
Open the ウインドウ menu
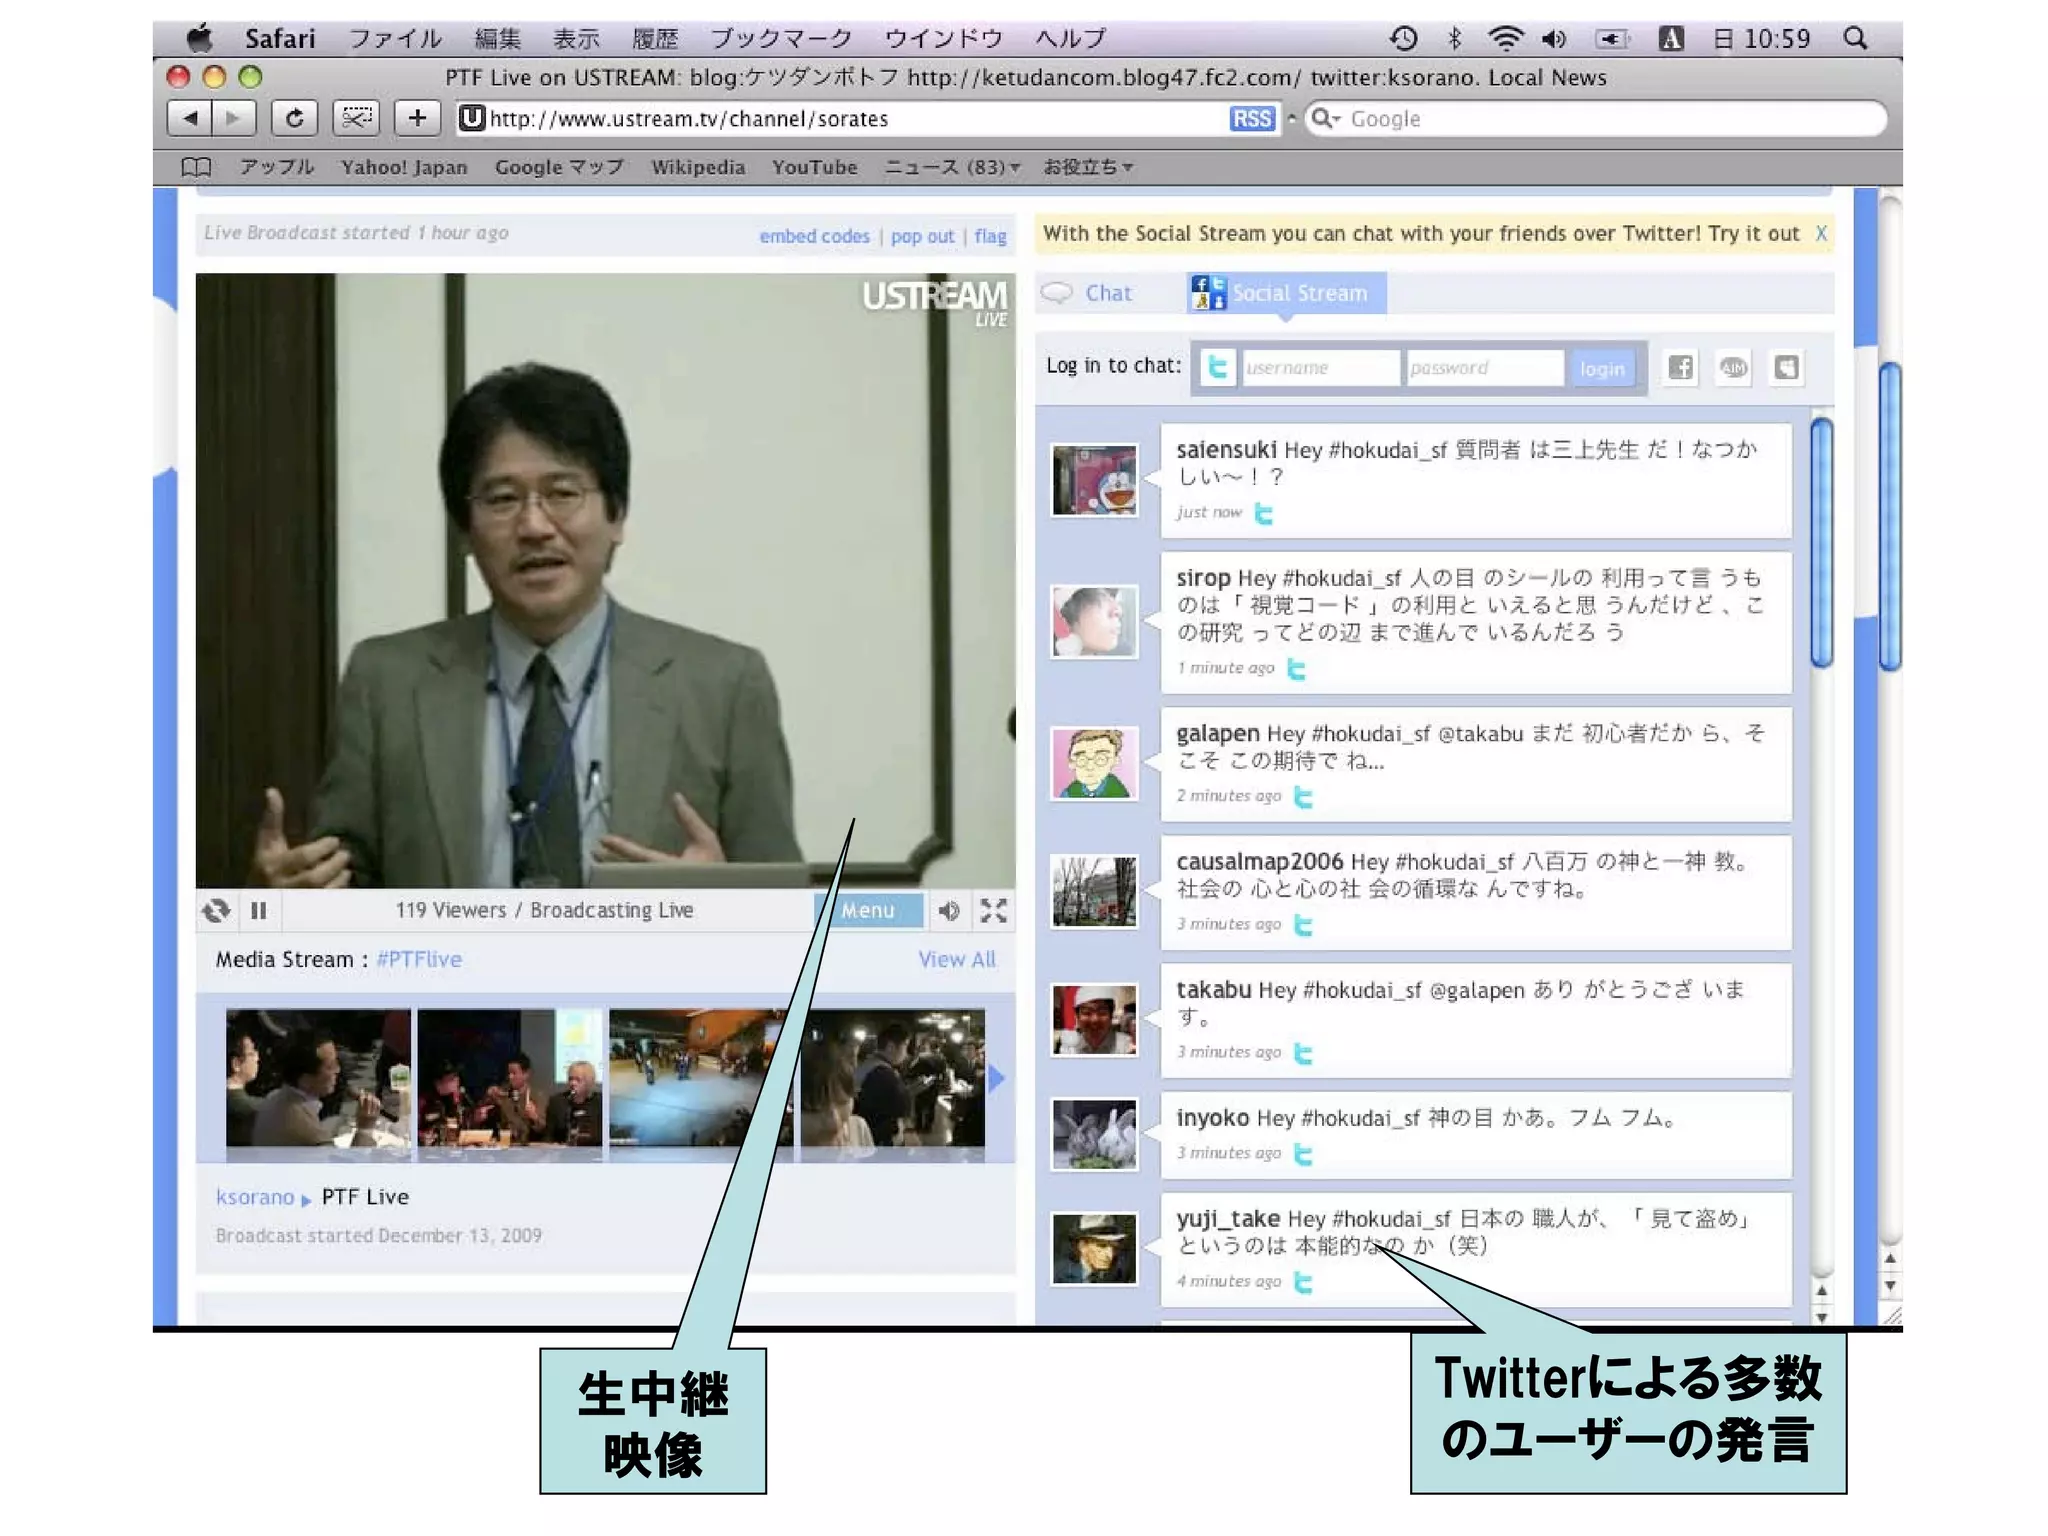[x=944, y=38]
